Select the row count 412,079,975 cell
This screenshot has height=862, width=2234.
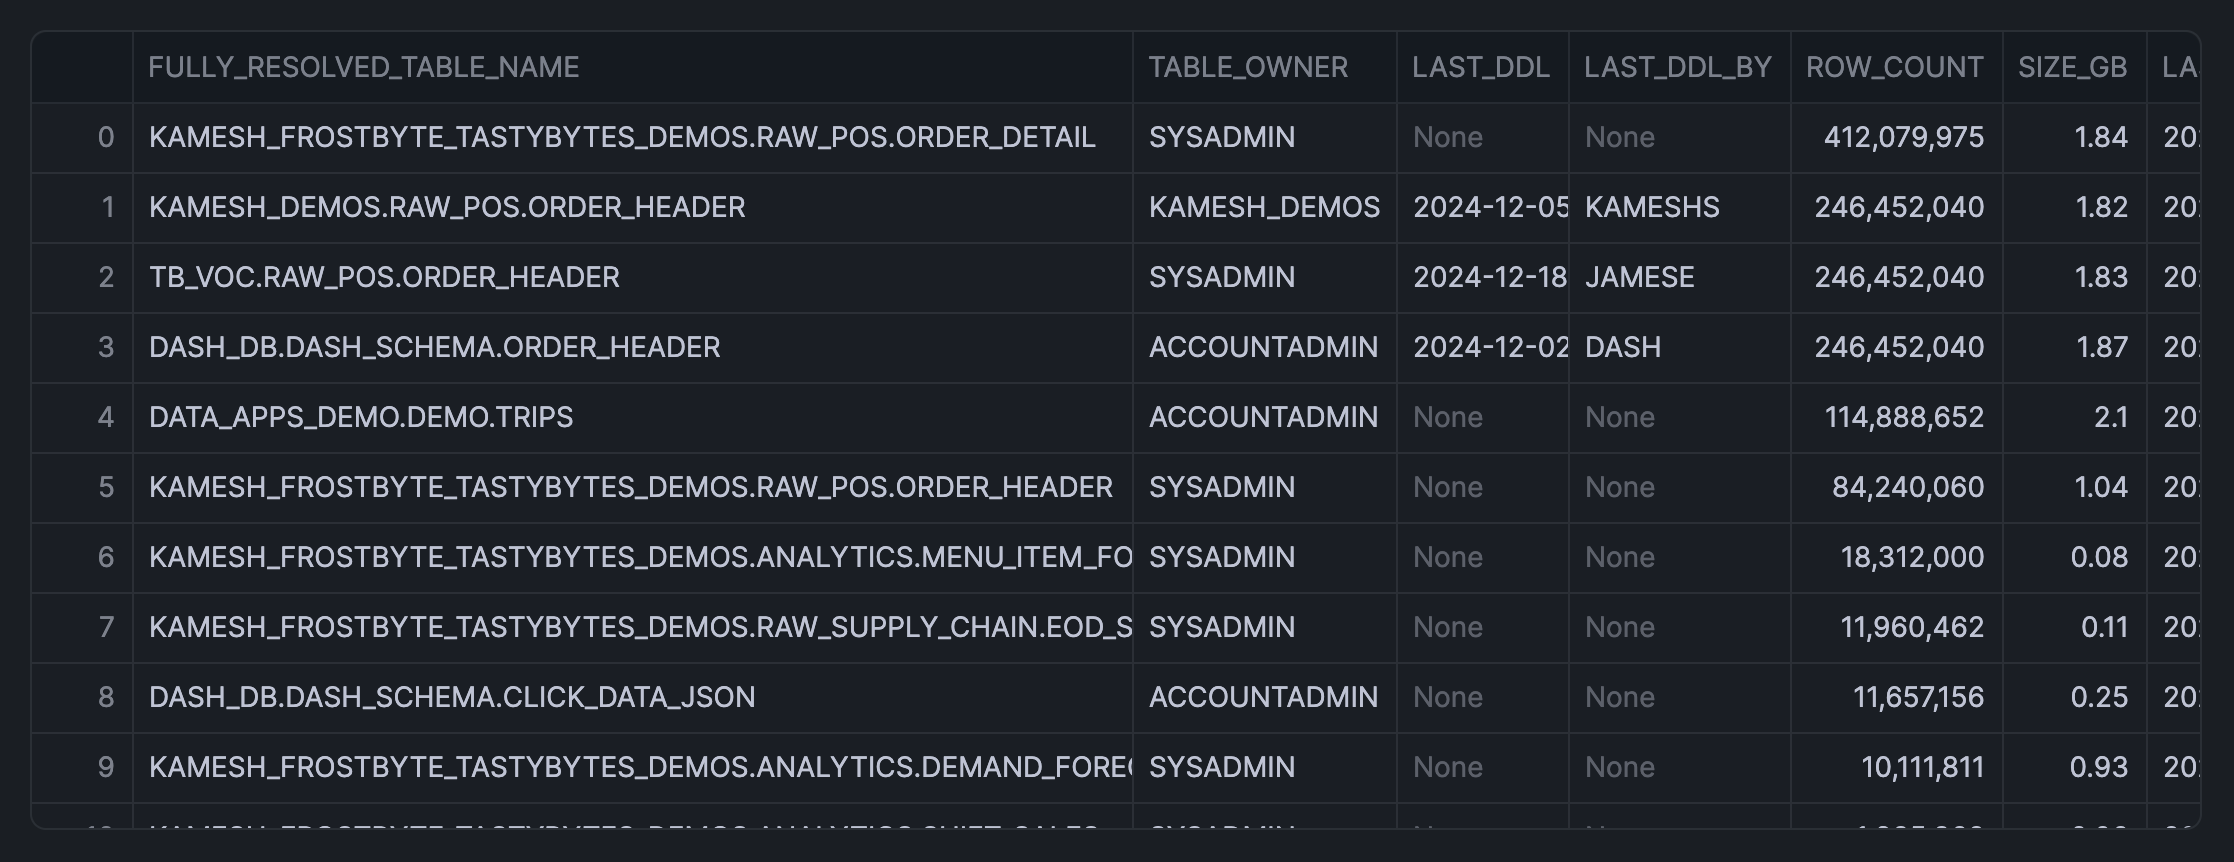1903,137
